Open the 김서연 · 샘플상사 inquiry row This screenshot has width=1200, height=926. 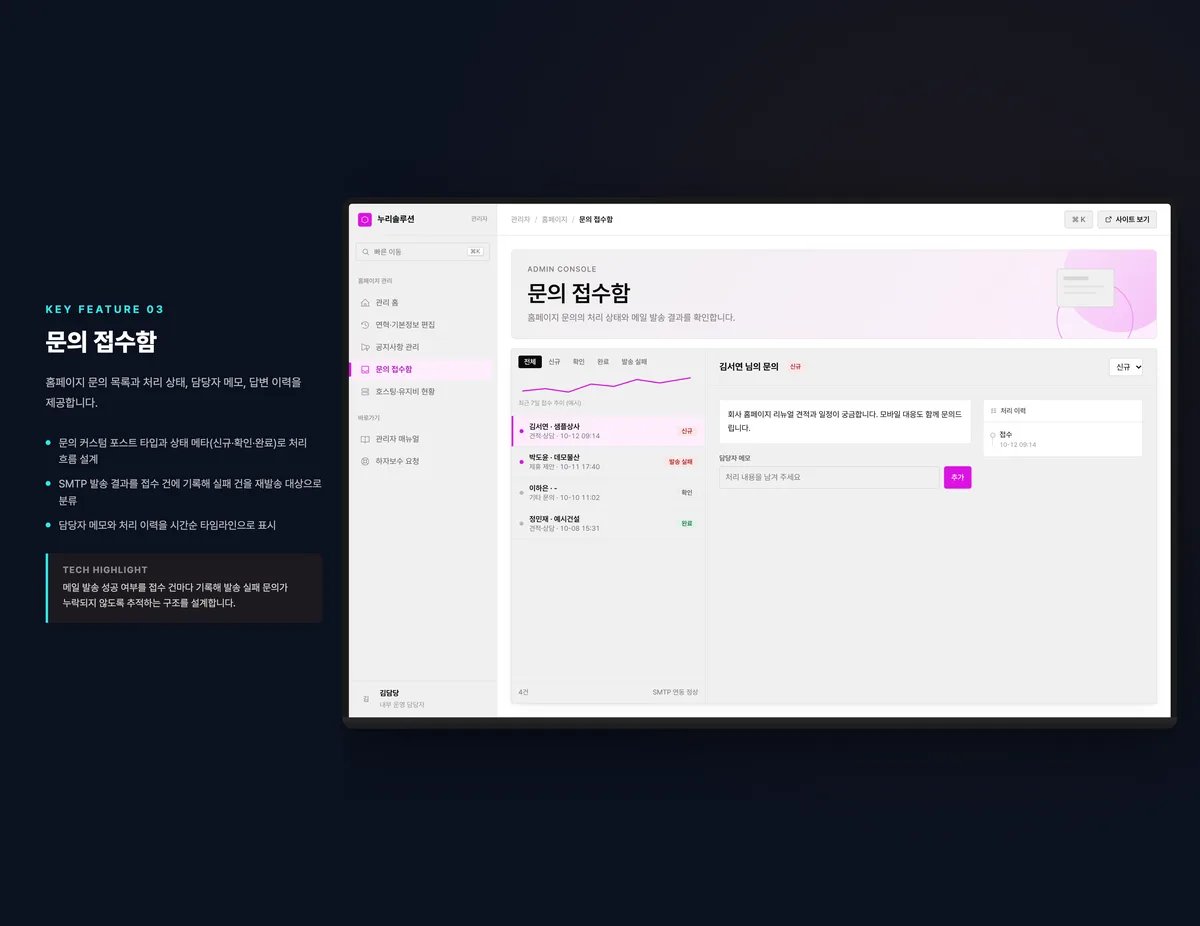pos(608,431)
